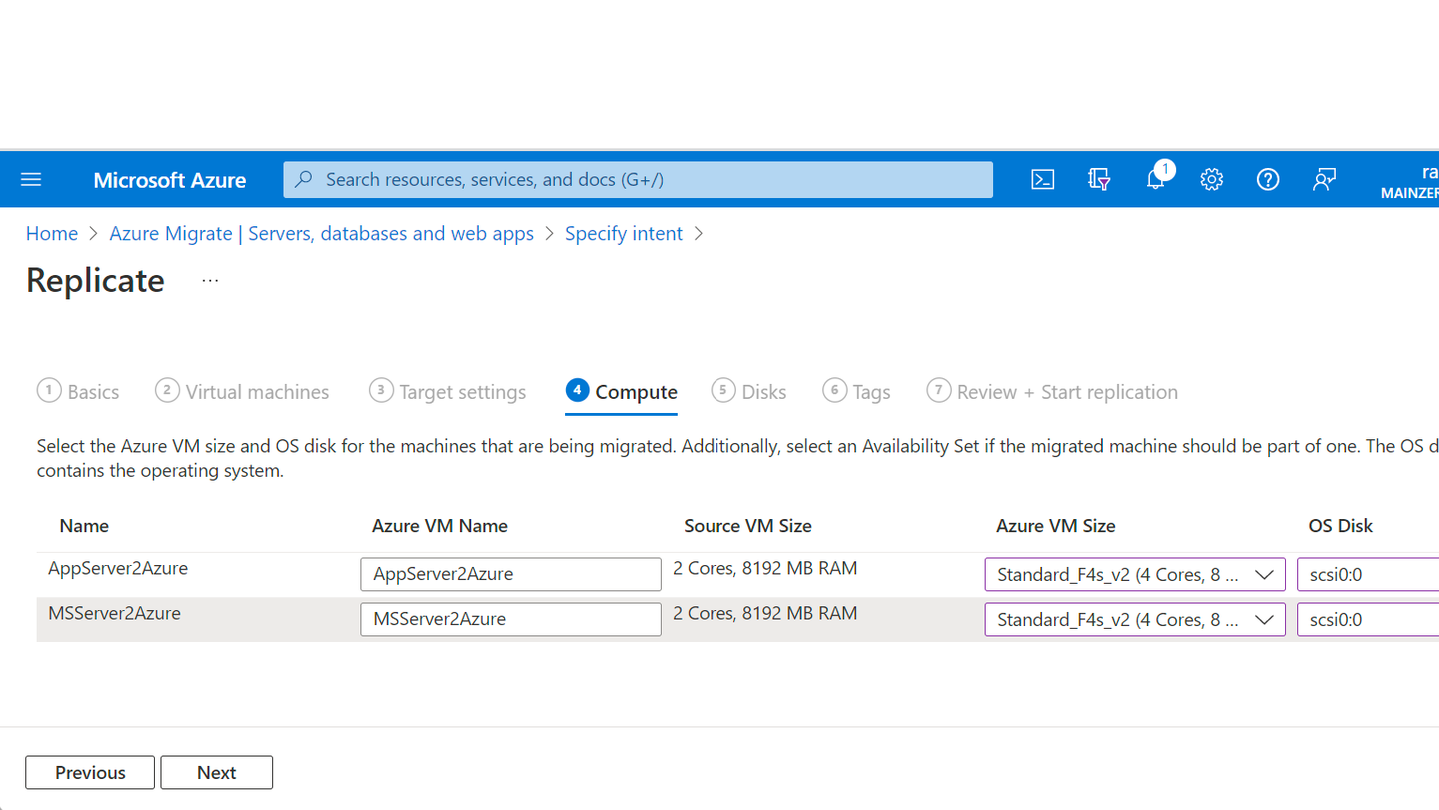The height and width of the screenshot is (810, 1439).
Task: Click the OS Disk column header
Action: tap(1341, 526)
